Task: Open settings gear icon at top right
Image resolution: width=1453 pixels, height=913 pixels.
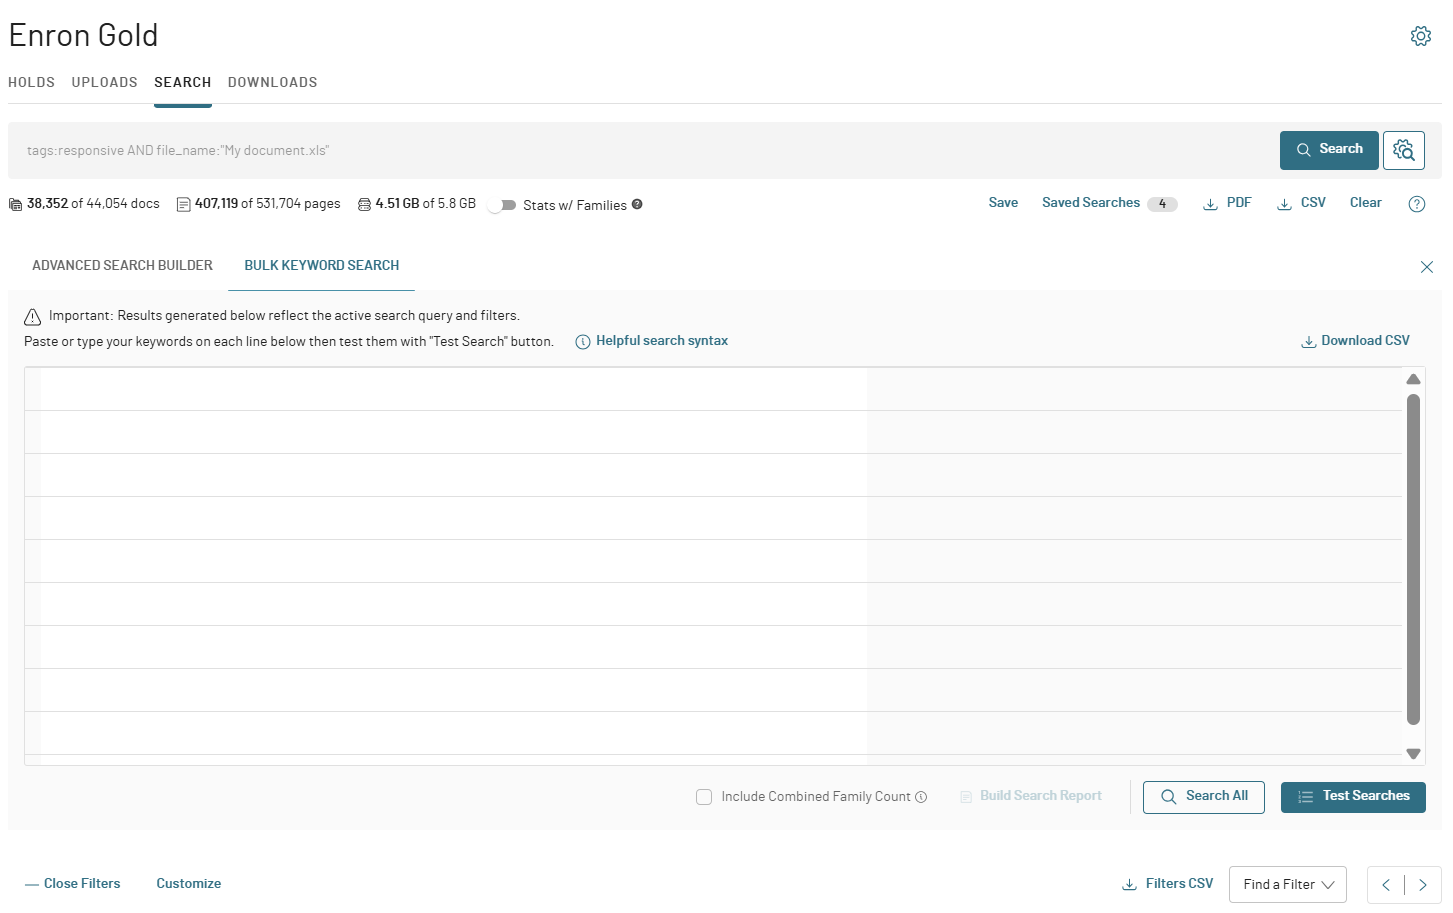Action: tap(1420, 36)
